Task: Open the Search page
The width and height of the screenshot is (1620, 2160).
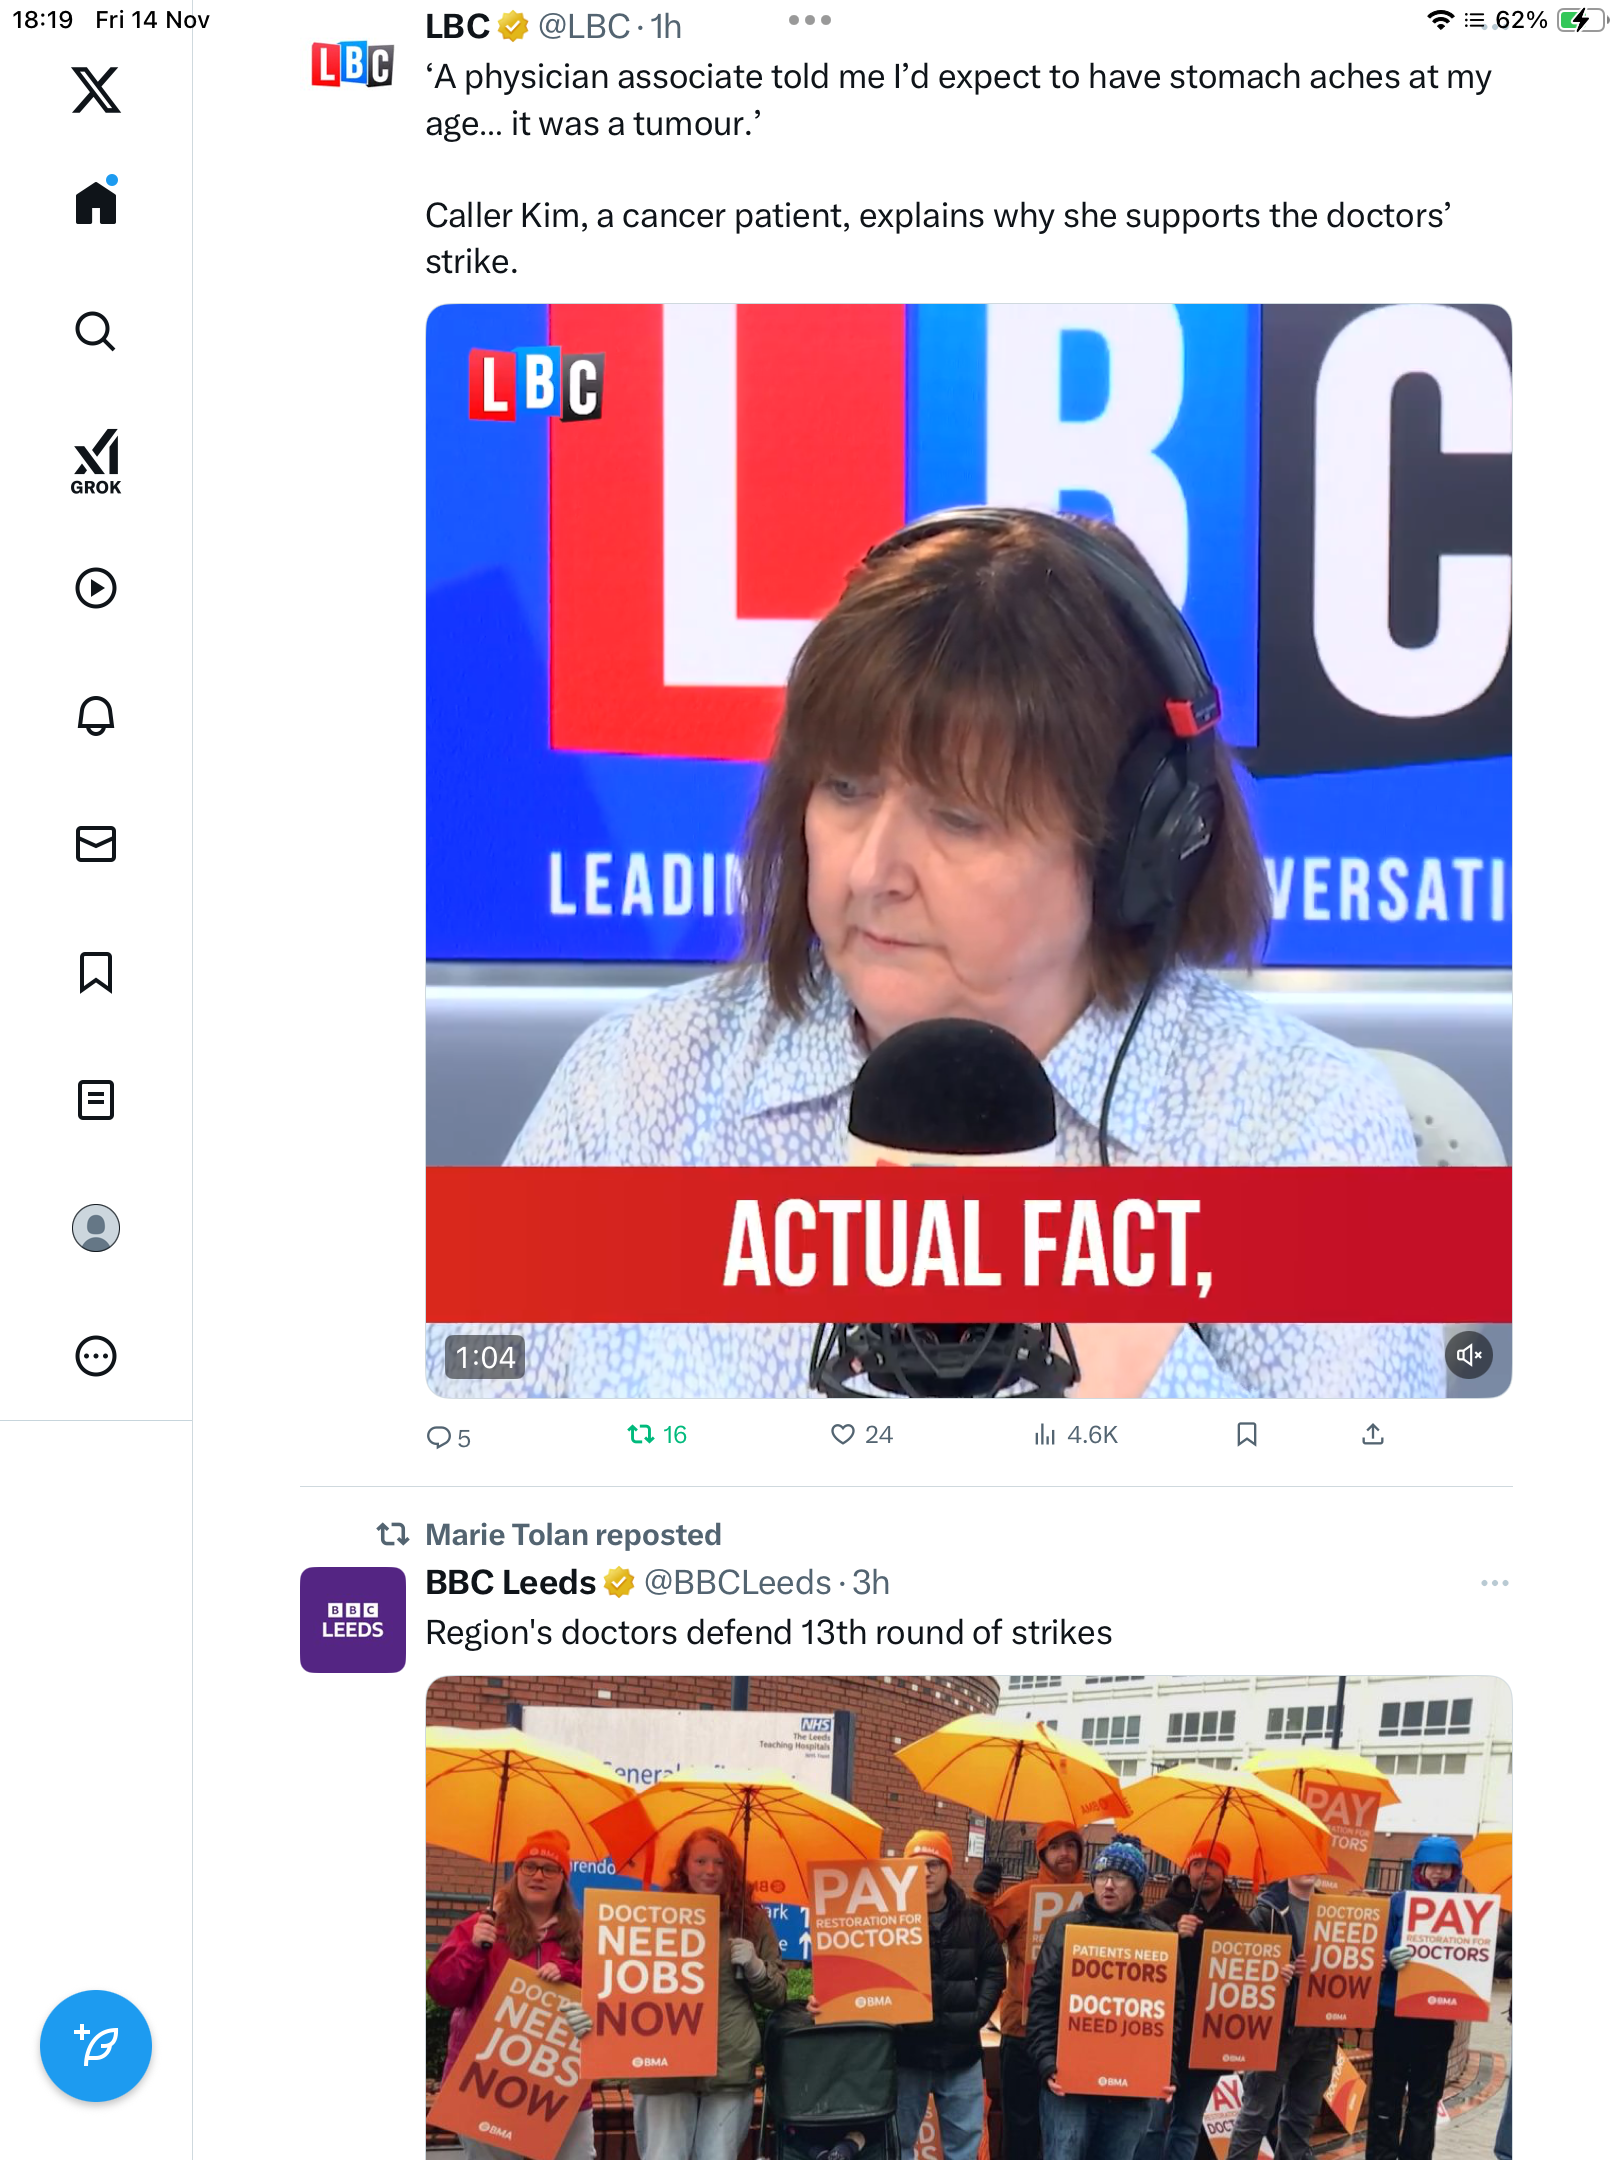Action: point(96,332)
